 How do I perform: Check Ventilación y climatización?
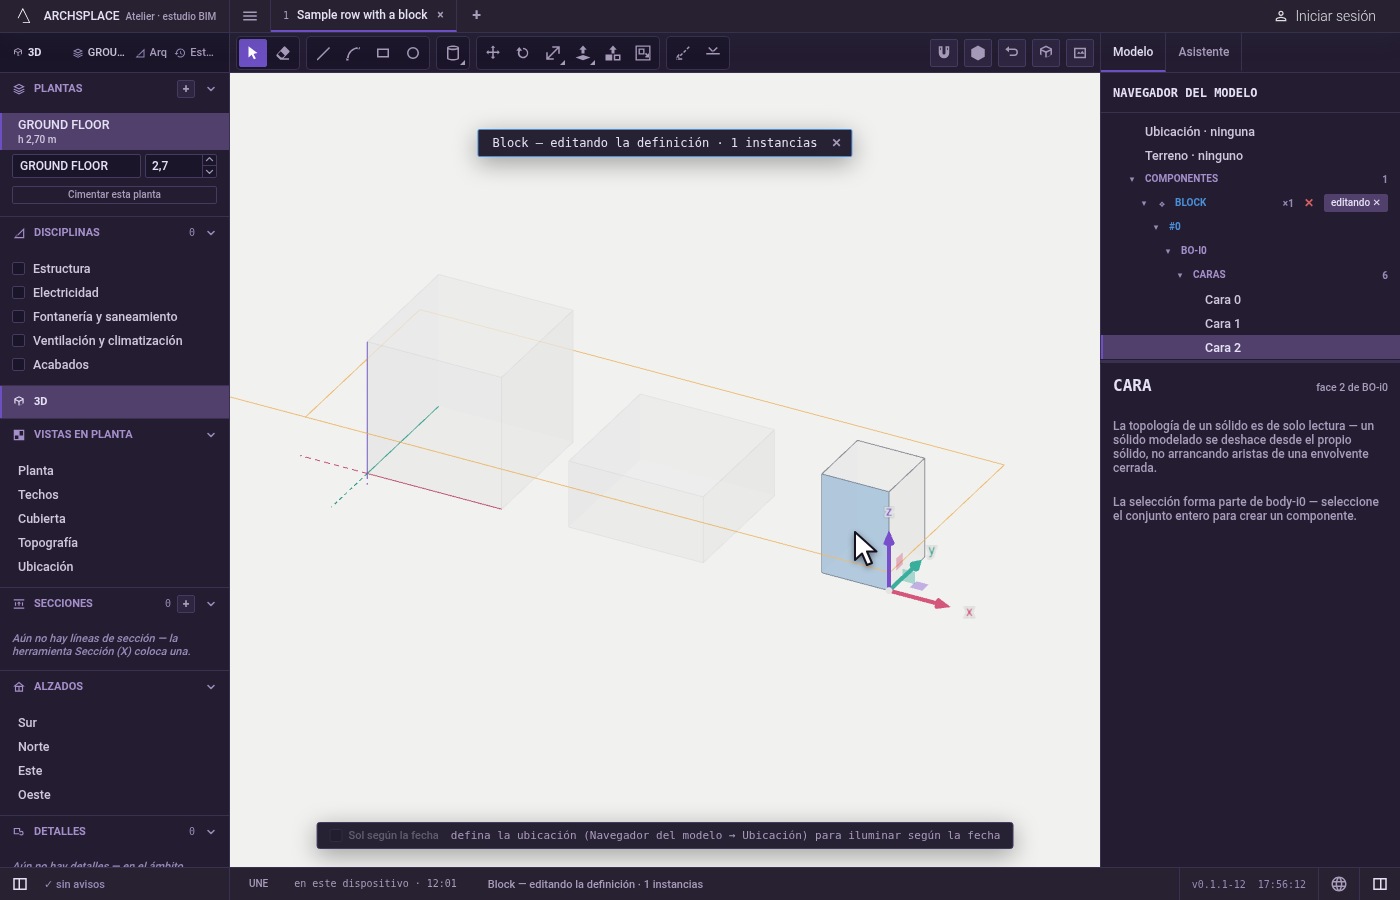coord(18,341)
